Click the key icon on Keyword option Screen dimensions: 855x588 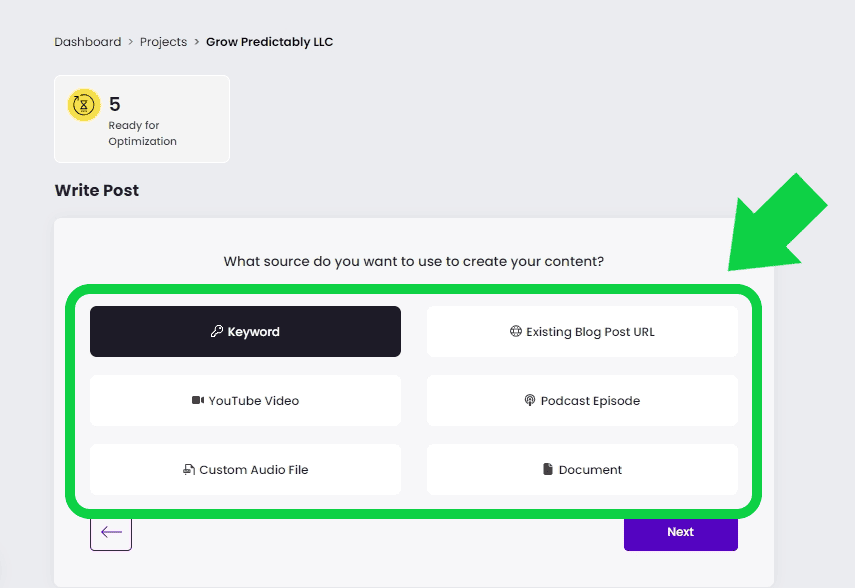pos(216,331)
